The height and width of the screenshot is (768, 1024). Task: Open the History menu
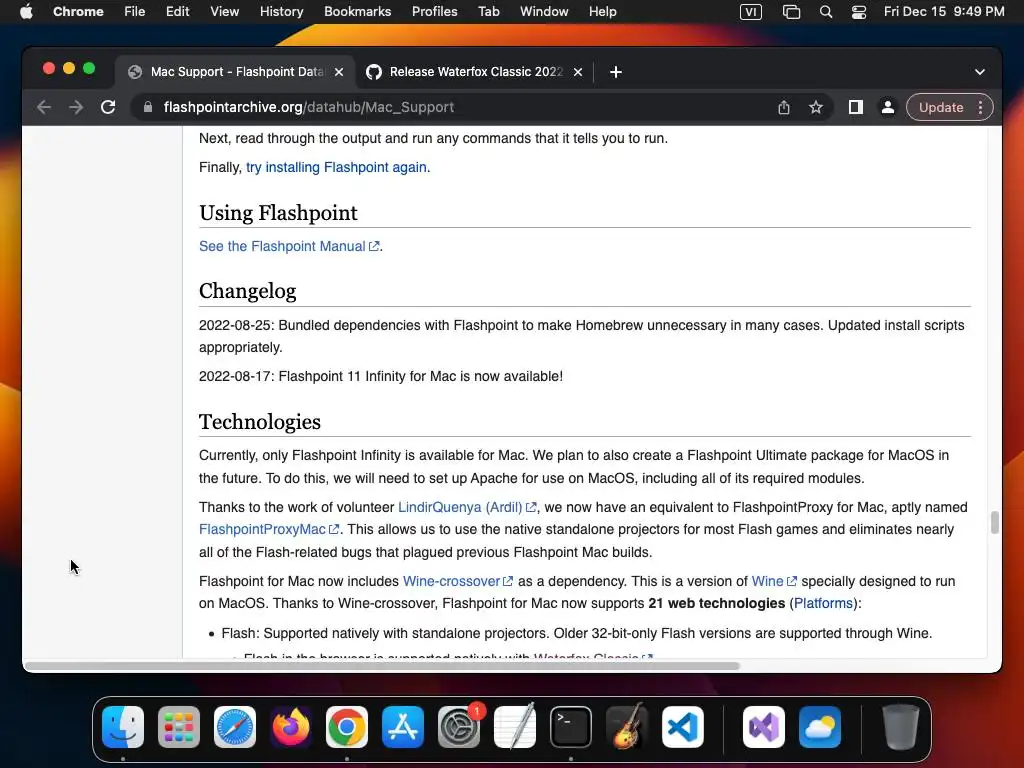click(x=281, y=12)
